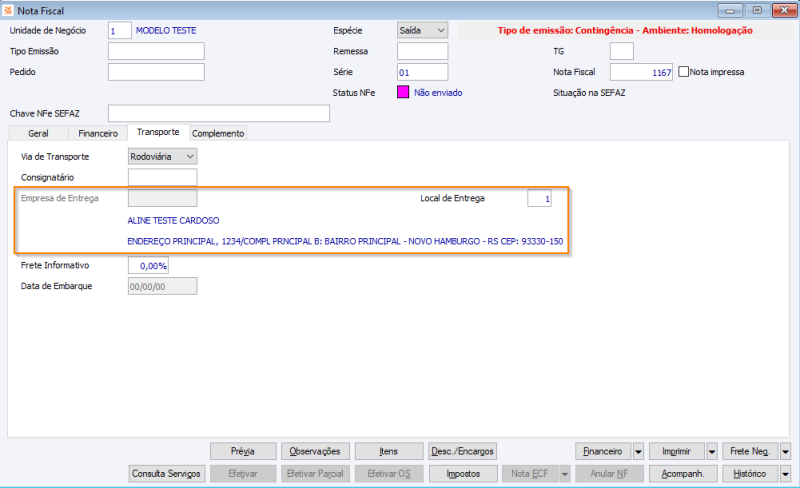
Task: Click the Efetivar Parcial button
Action: [x=315, y=474]
